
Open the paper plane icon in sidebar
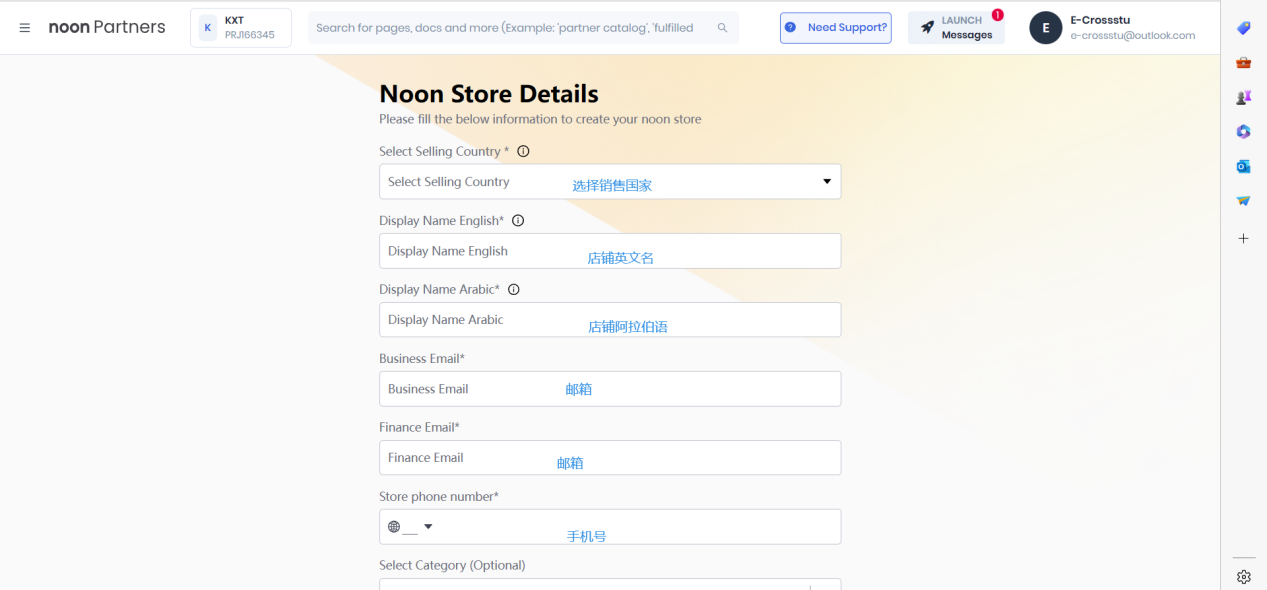point(1243,200)
